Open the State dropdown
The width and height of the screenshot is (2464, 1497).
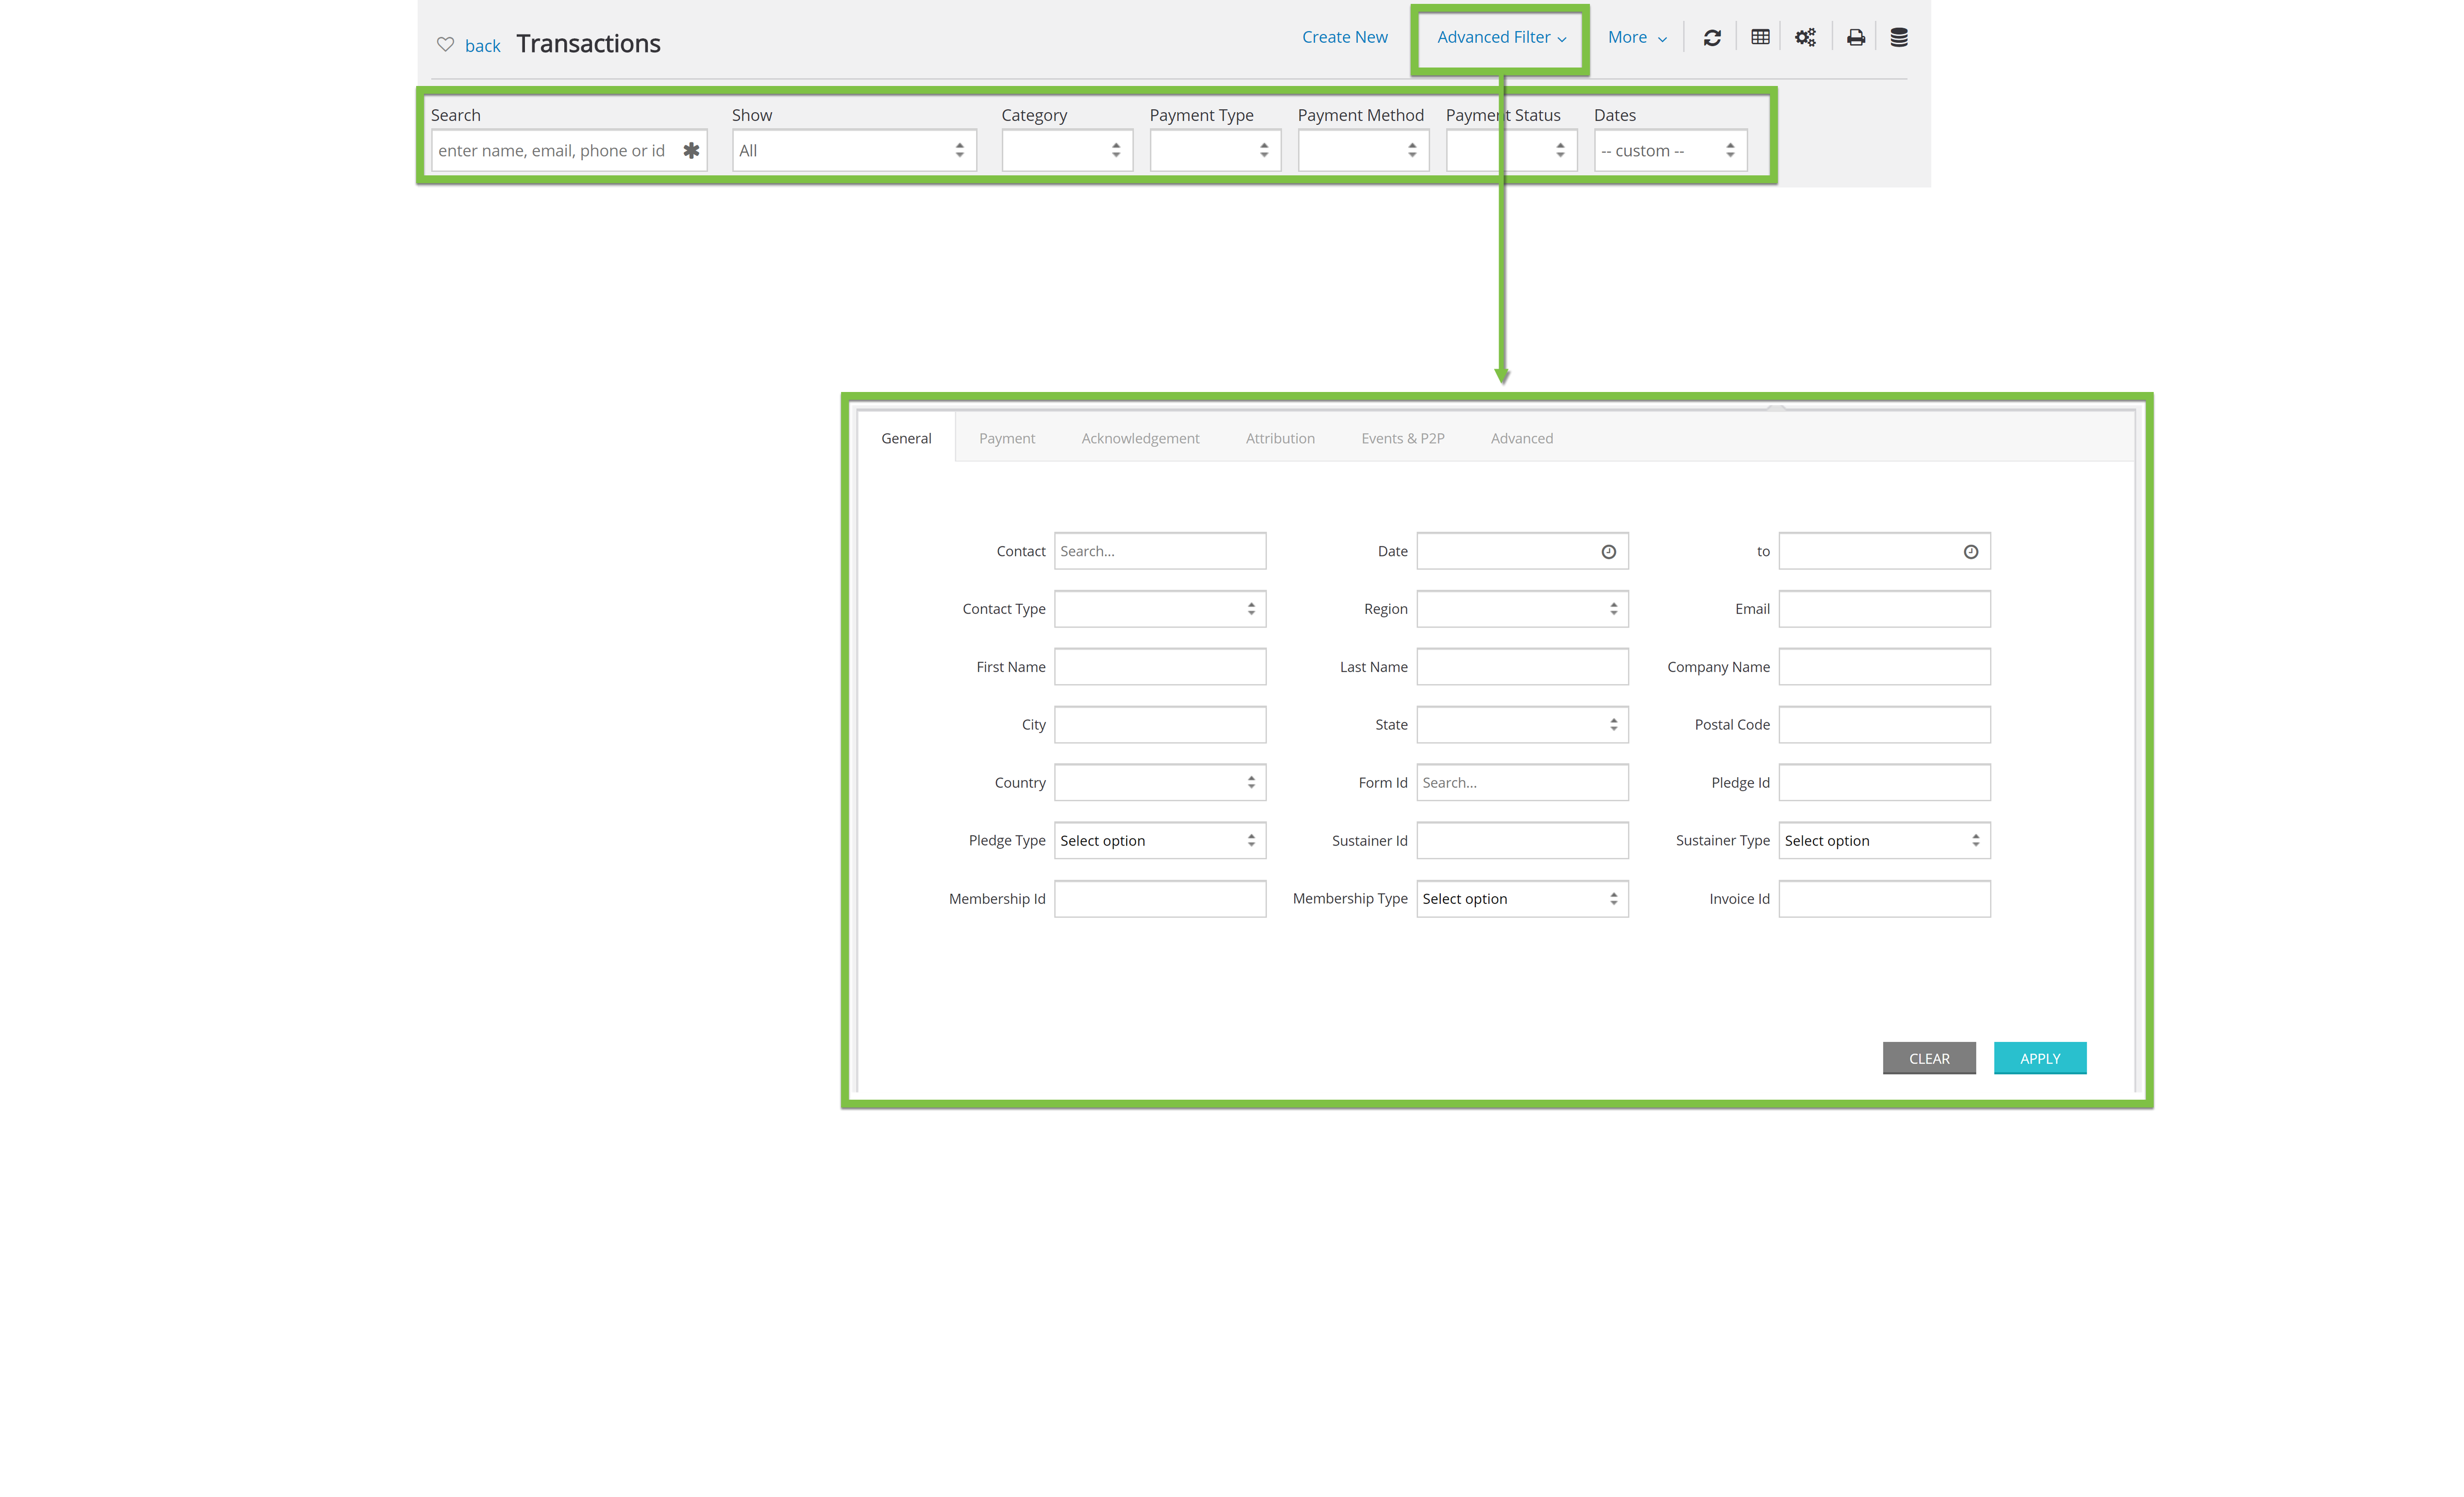[1522, 725]
